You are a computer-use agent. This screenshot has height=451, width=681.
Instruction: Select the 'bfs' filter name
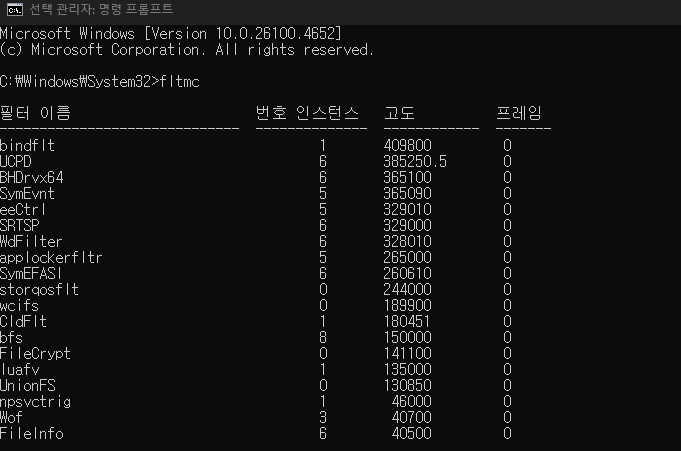point(11,337)
